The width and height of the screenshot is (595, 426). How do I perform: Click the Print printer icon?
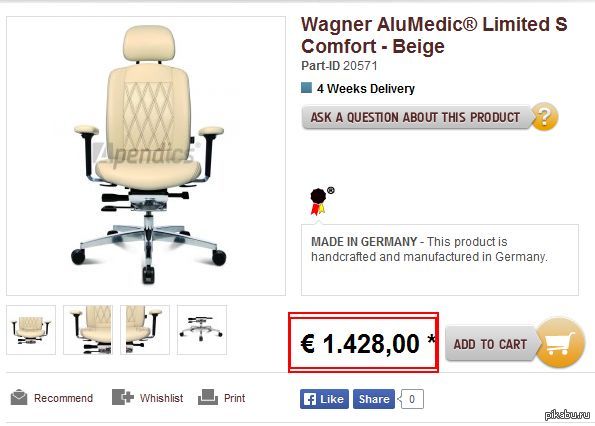point(208,397)
